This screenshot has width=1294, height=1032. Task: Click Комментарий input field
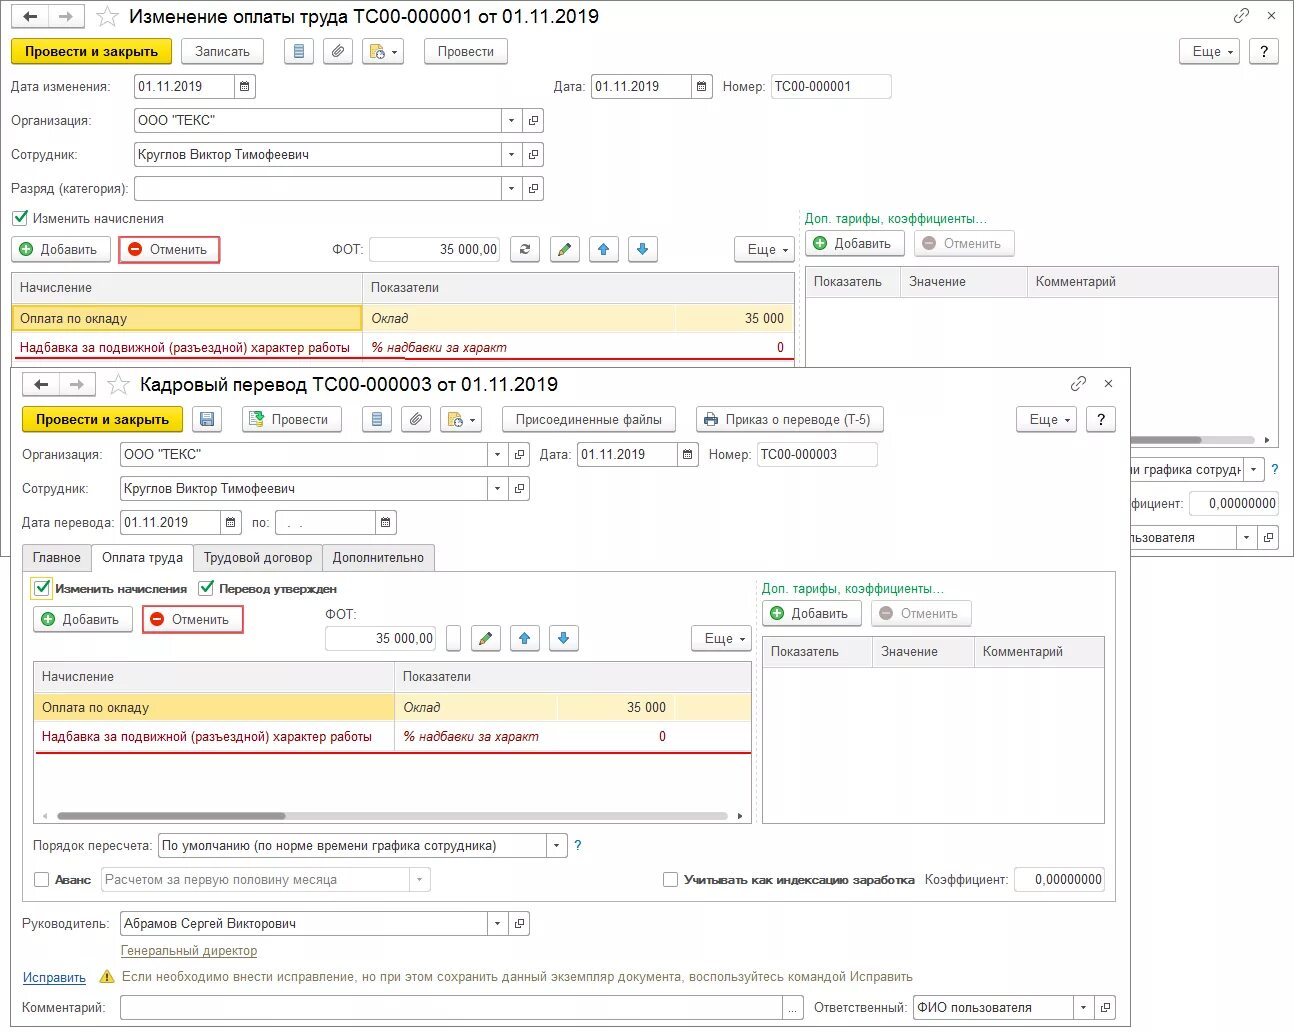[x=451, y=1008]
